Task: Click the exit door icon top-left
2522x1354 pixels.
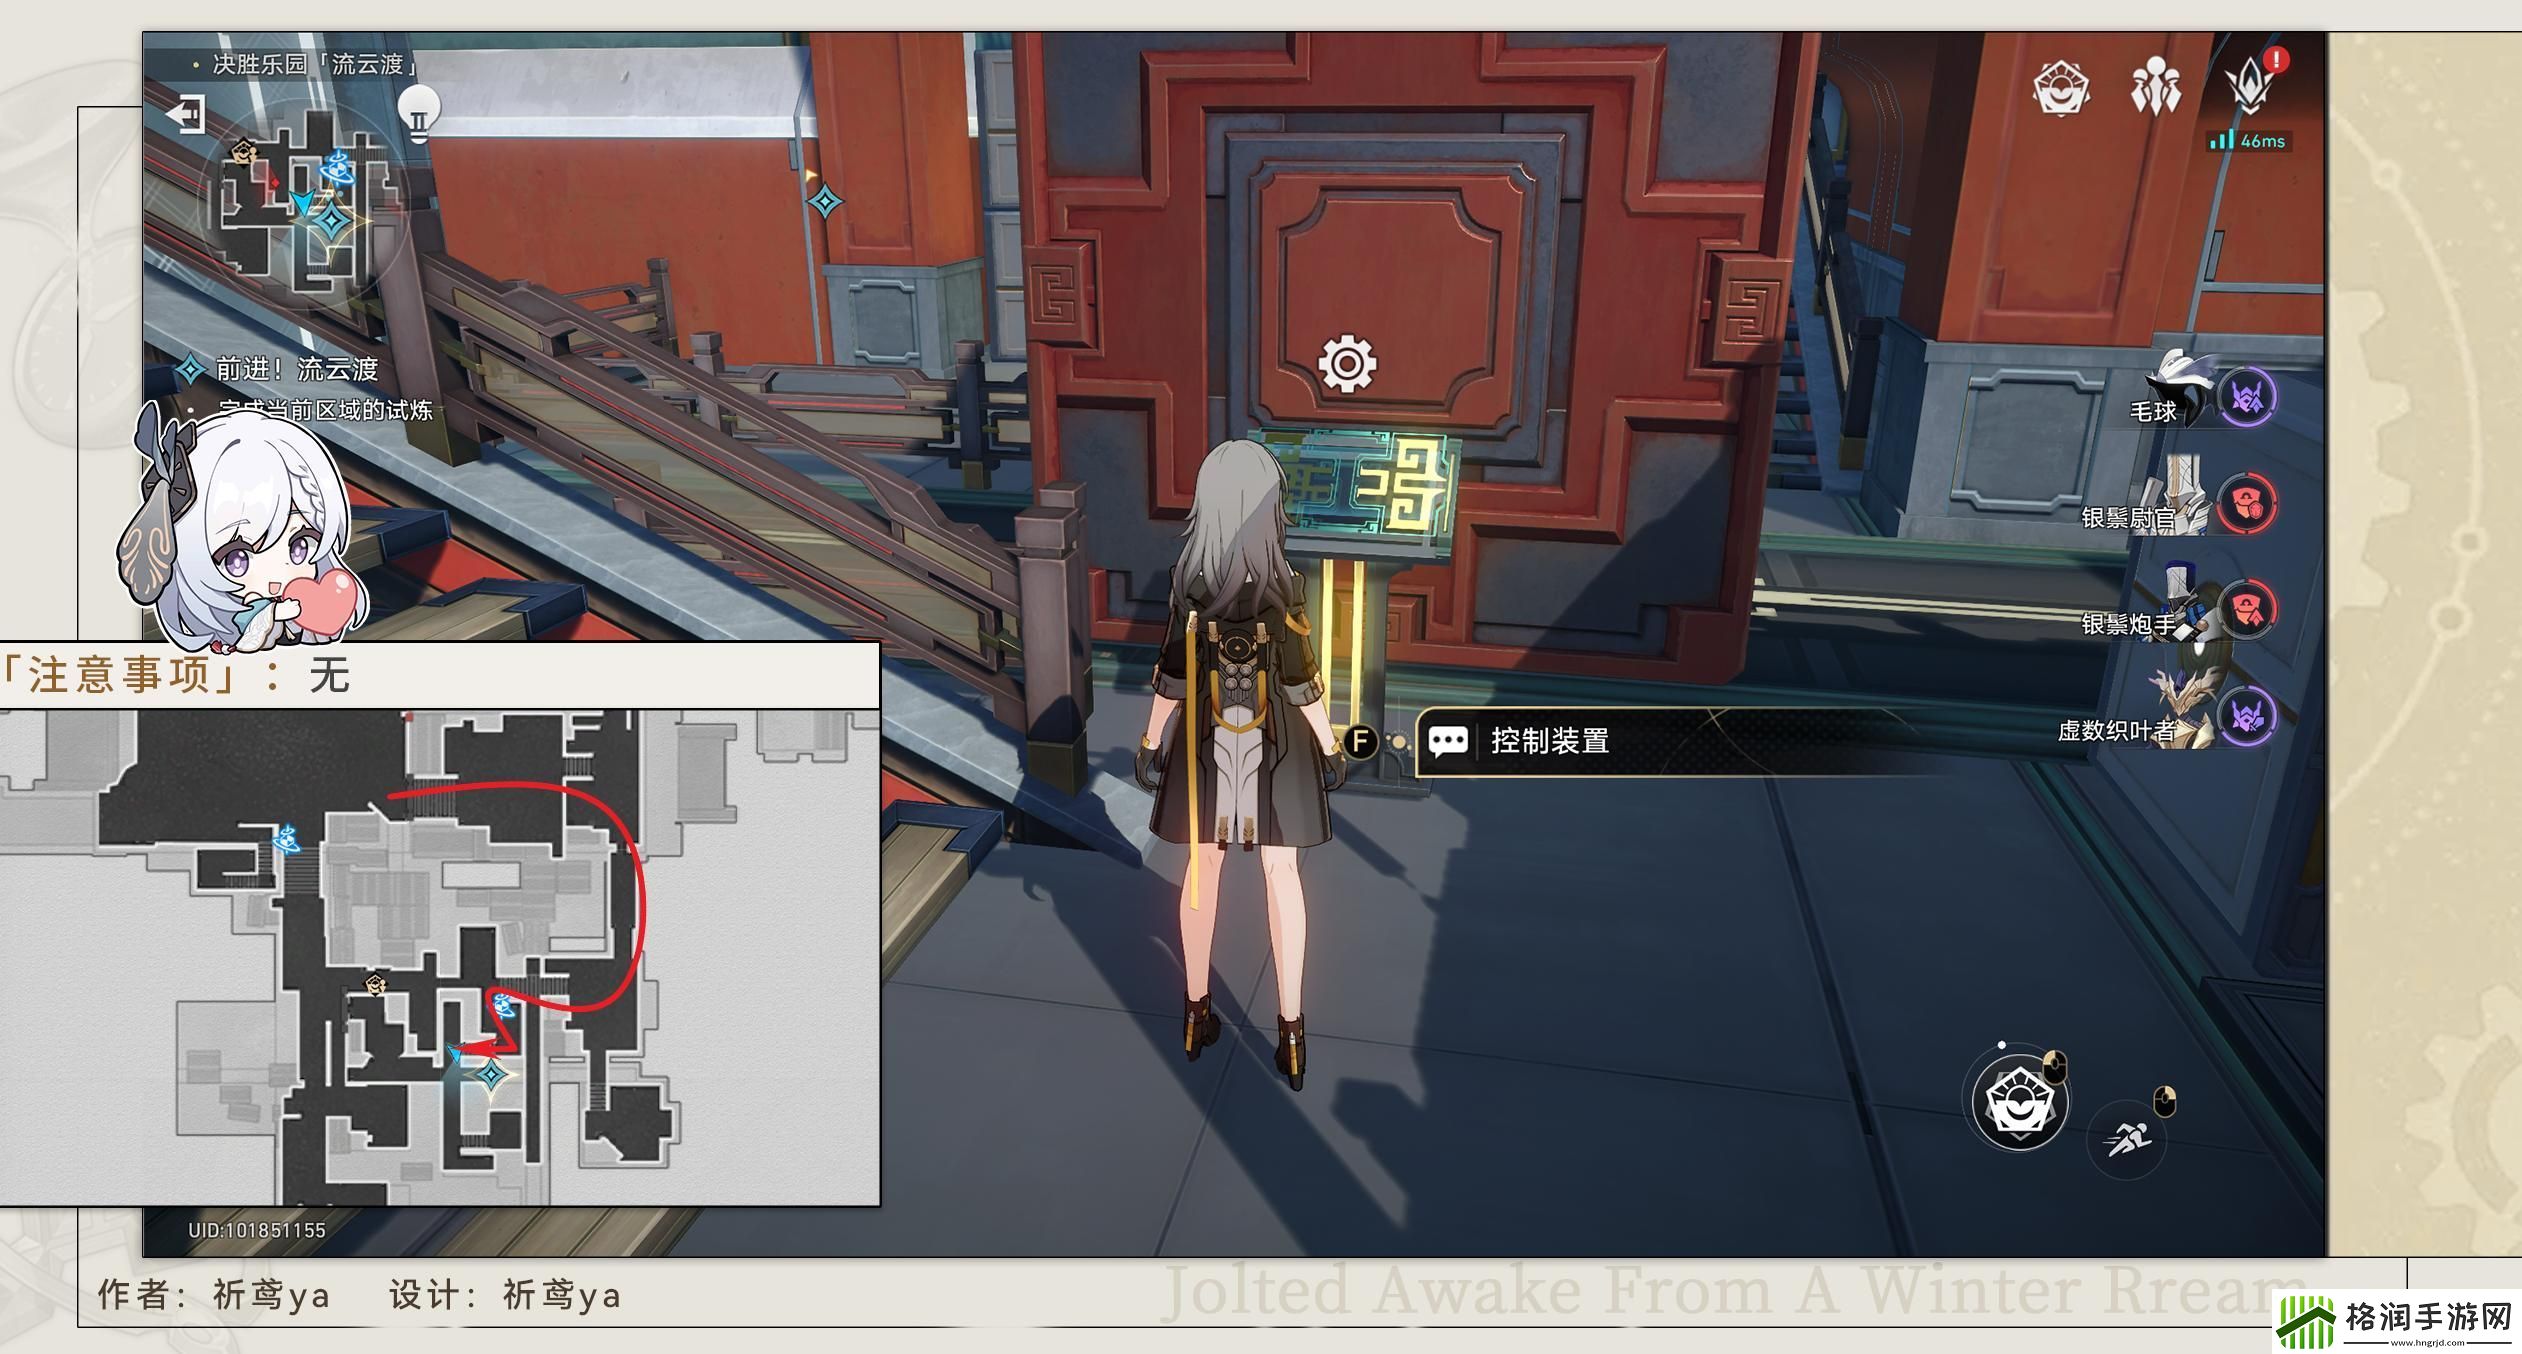Action: click(186, 114)
